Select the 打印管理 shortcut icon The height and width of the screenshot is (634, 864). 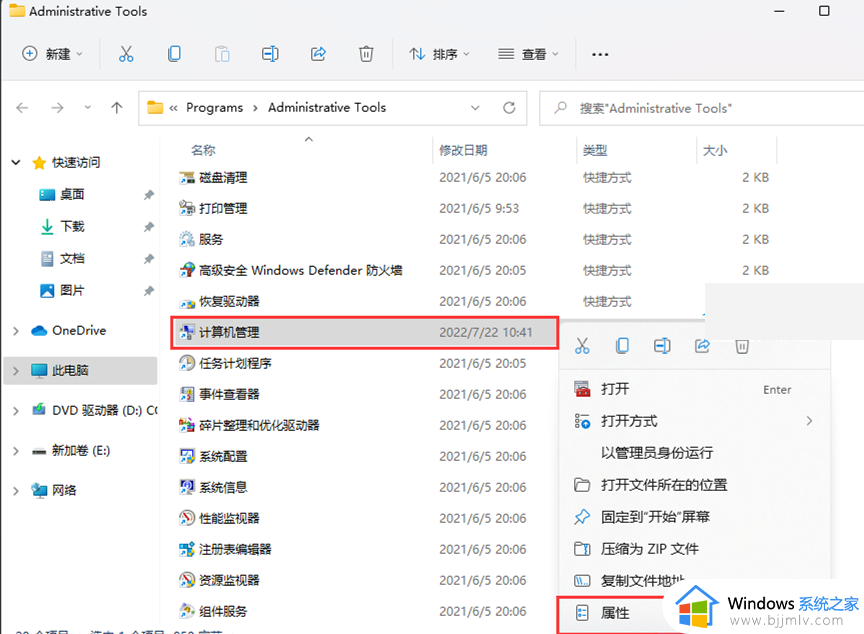187,208
